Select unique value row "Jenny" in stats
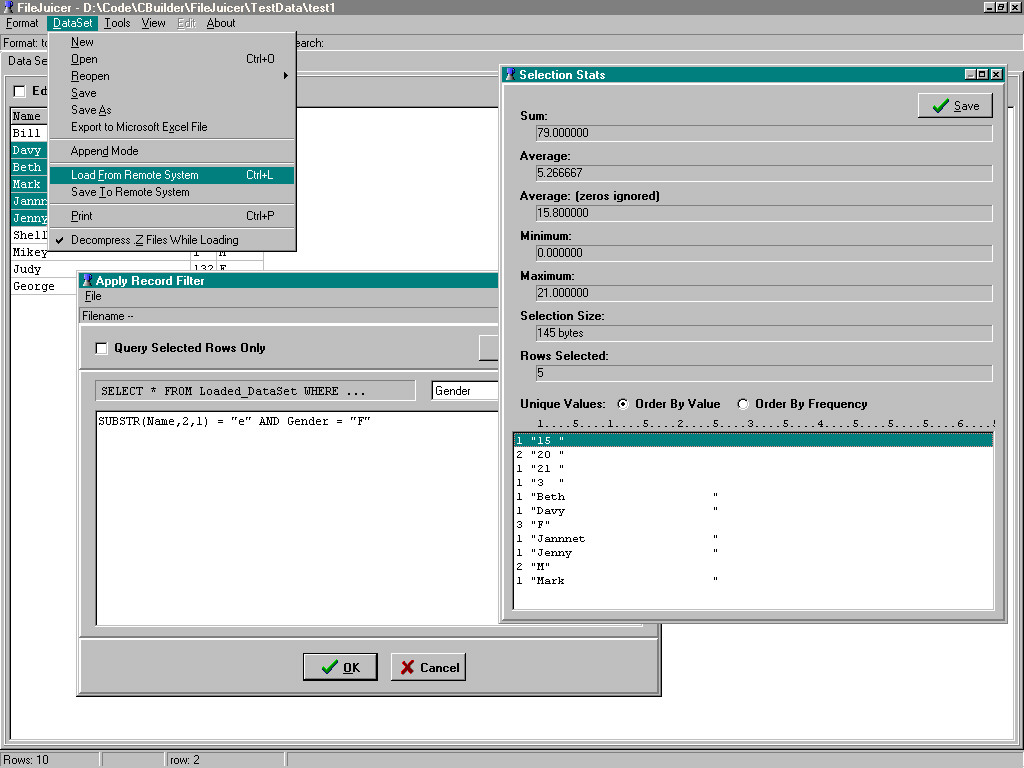Image resolution: width=1024 pixels, height=768 pixels. point(754,552)
